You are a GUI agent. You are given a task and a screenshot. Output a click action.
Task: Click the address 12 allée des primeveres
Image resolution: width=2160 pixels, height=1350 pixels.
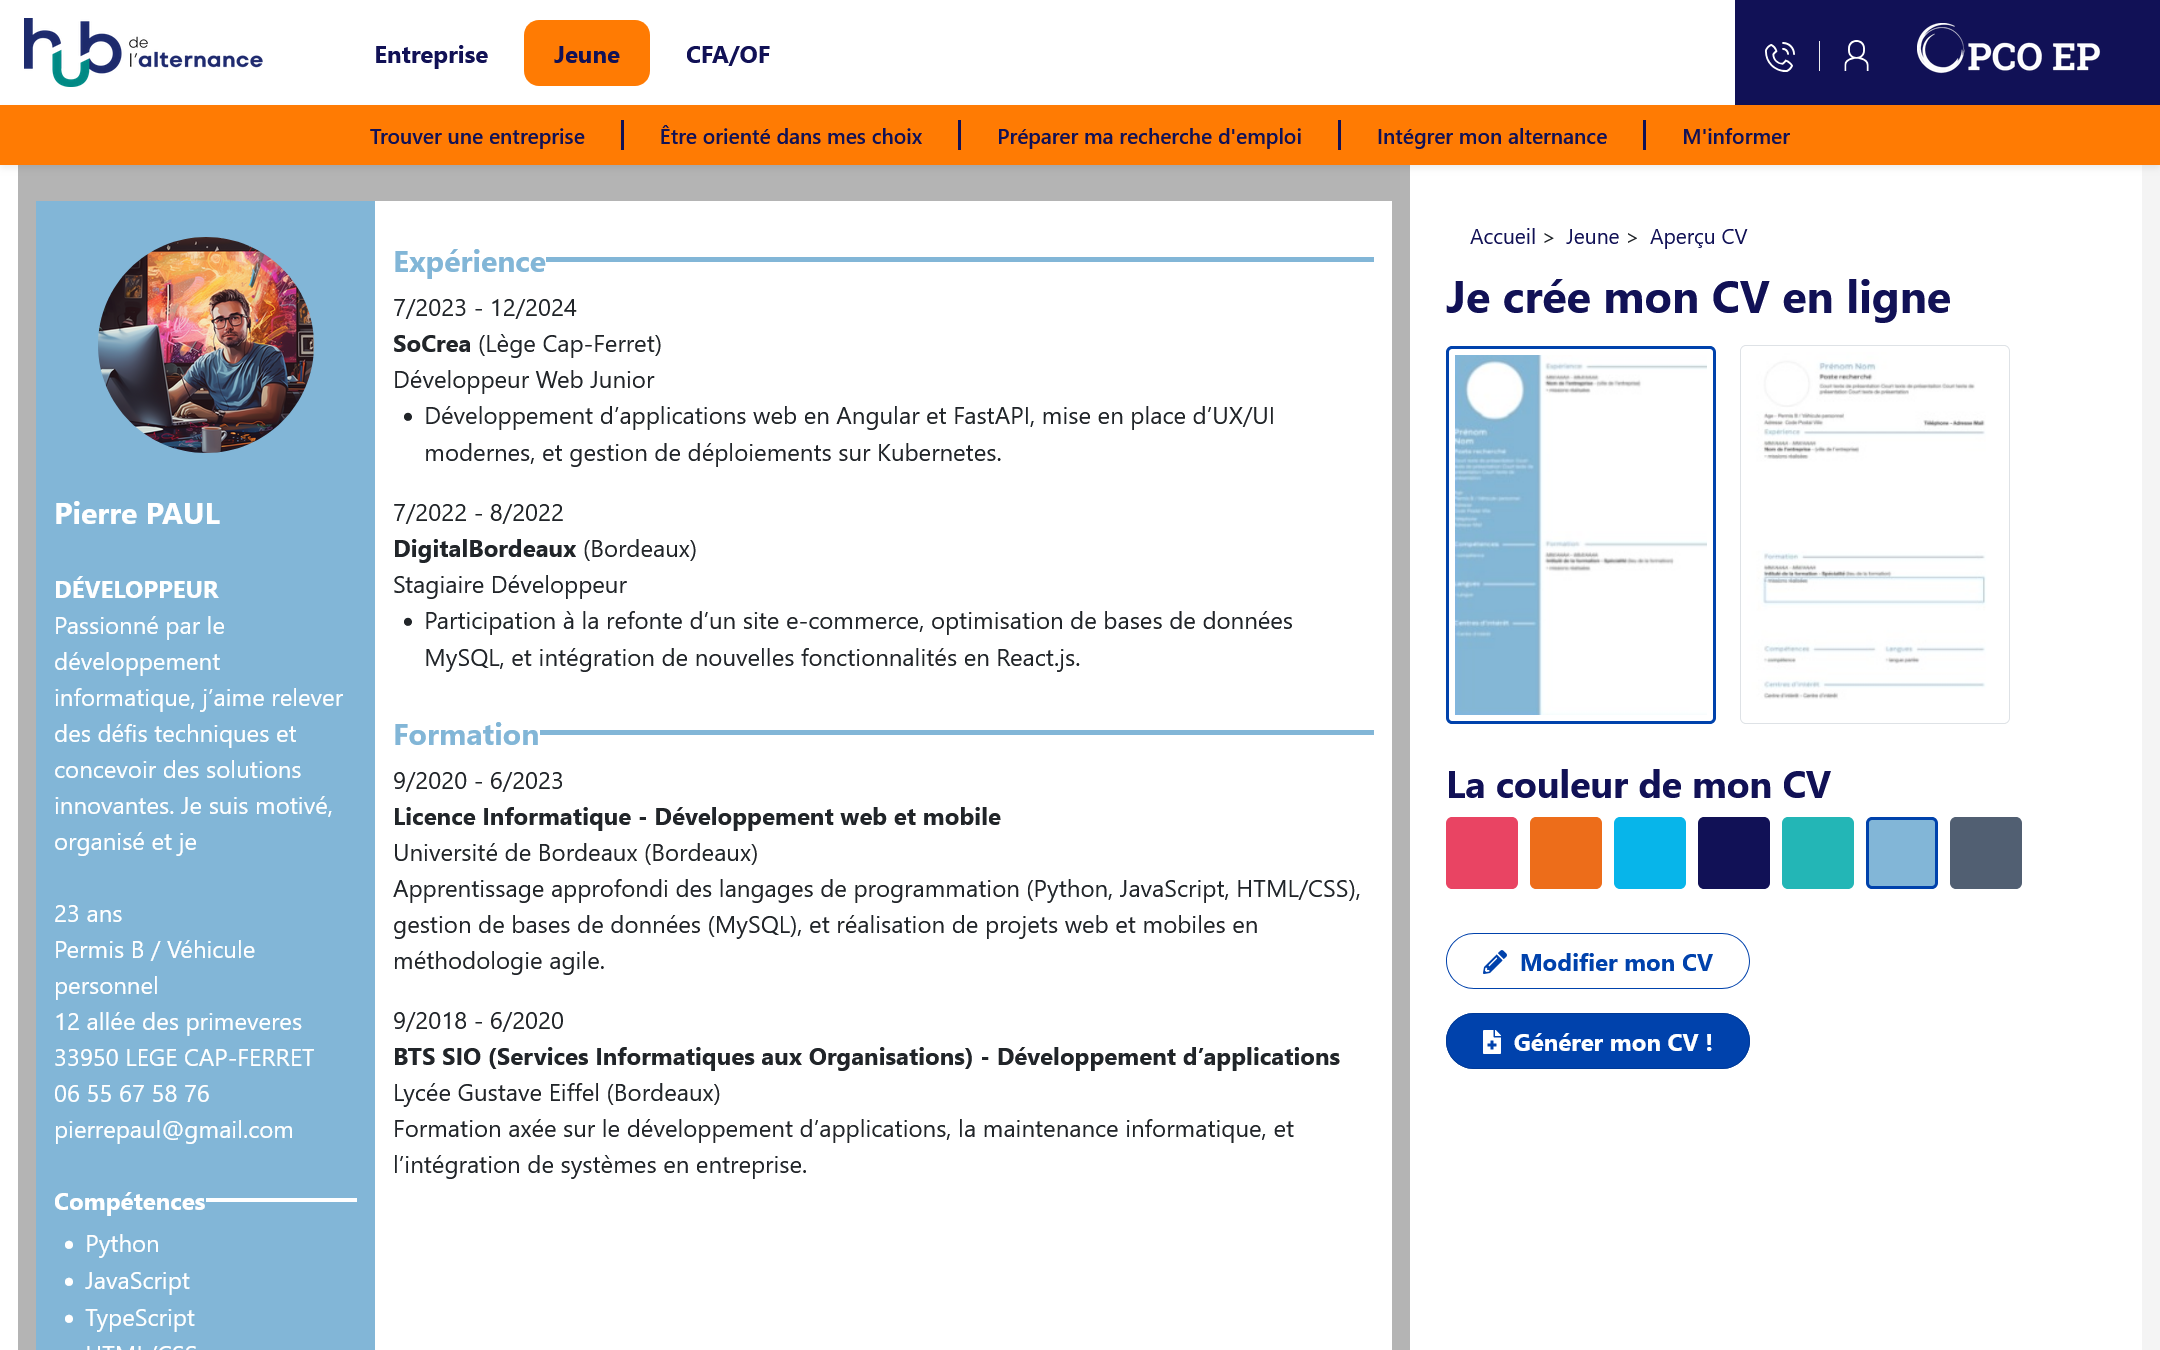pos(178,1022)
